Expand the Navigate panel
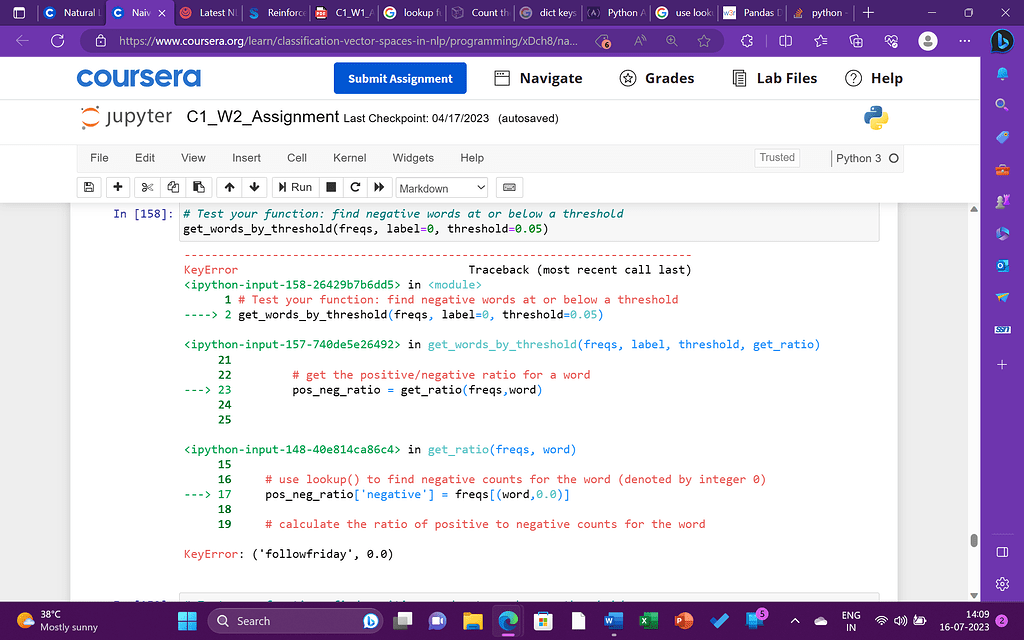Screen dimensions: 1024x640 (x=539, y=78)
